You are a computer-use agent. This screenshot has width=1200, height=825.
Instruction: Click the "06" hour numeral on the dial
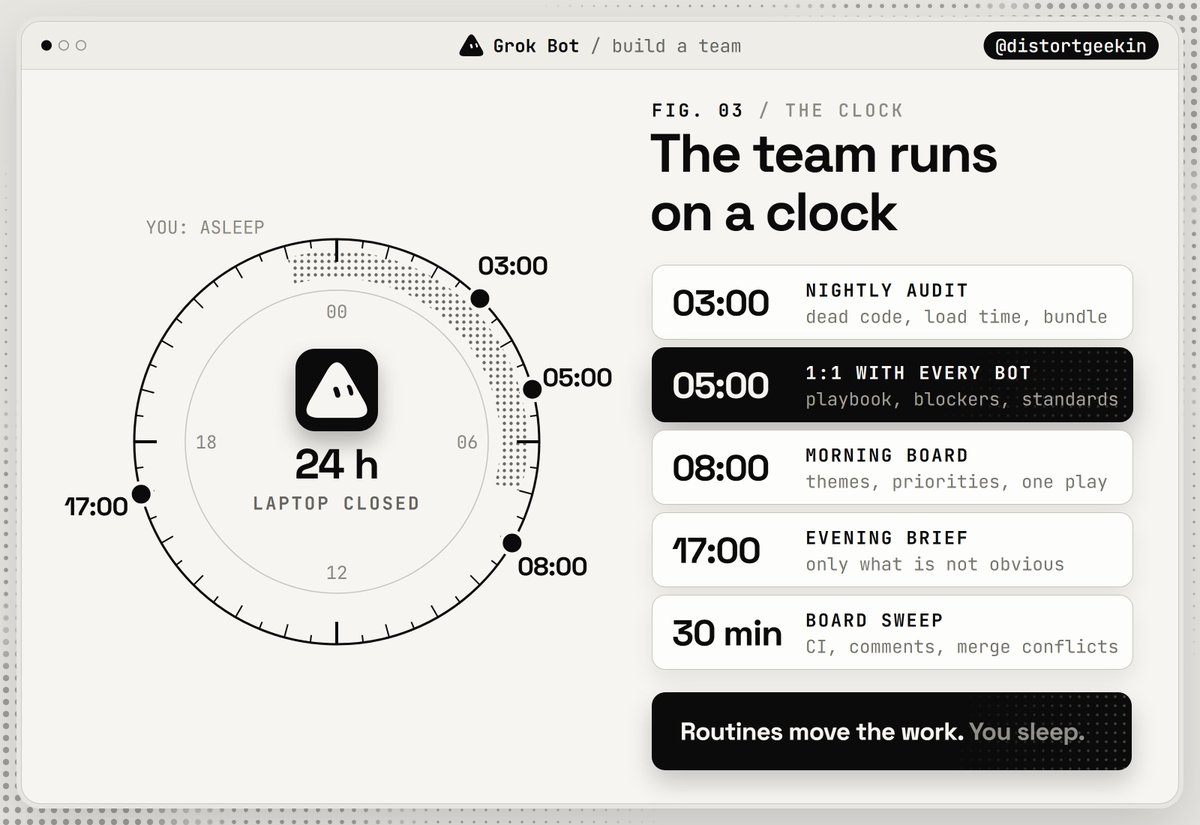point(467,442)
